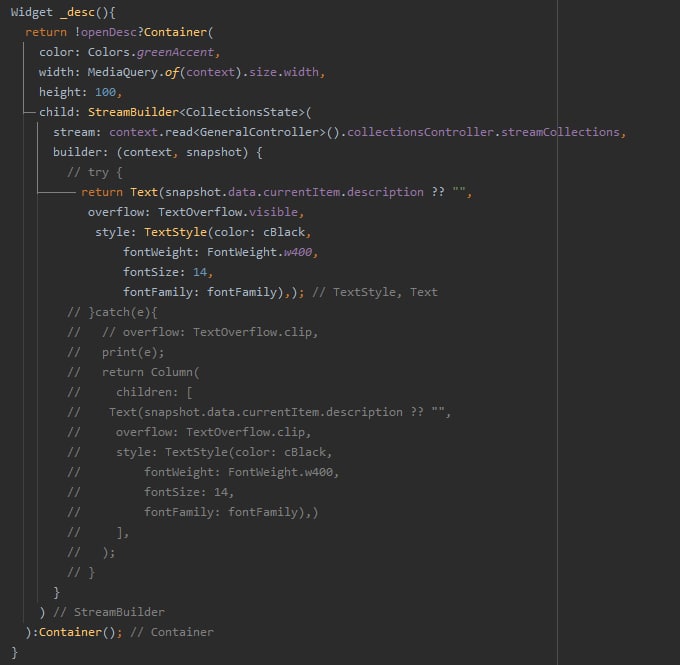Click the "builder:" parameter name
Viewport: 680px width, 665px height.
click(80, 152)
